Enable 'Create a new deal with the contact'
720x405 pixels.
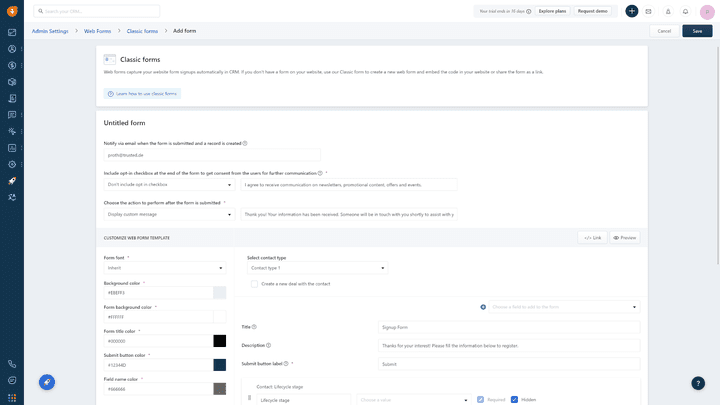tap(255, 284)
